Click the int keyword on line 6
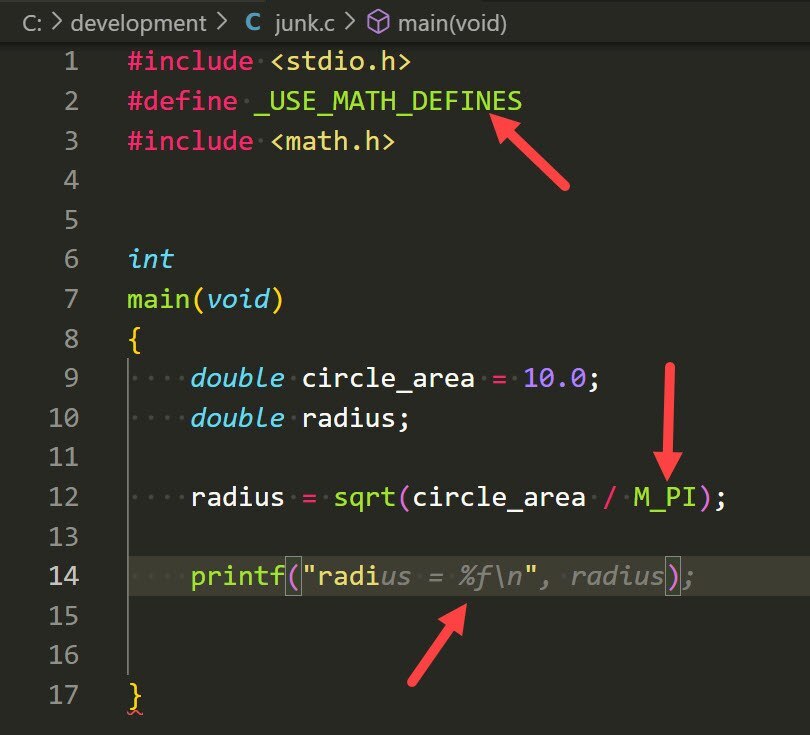Image resolution: width=810 pixels, height=735 pixels. pos(150,259)
